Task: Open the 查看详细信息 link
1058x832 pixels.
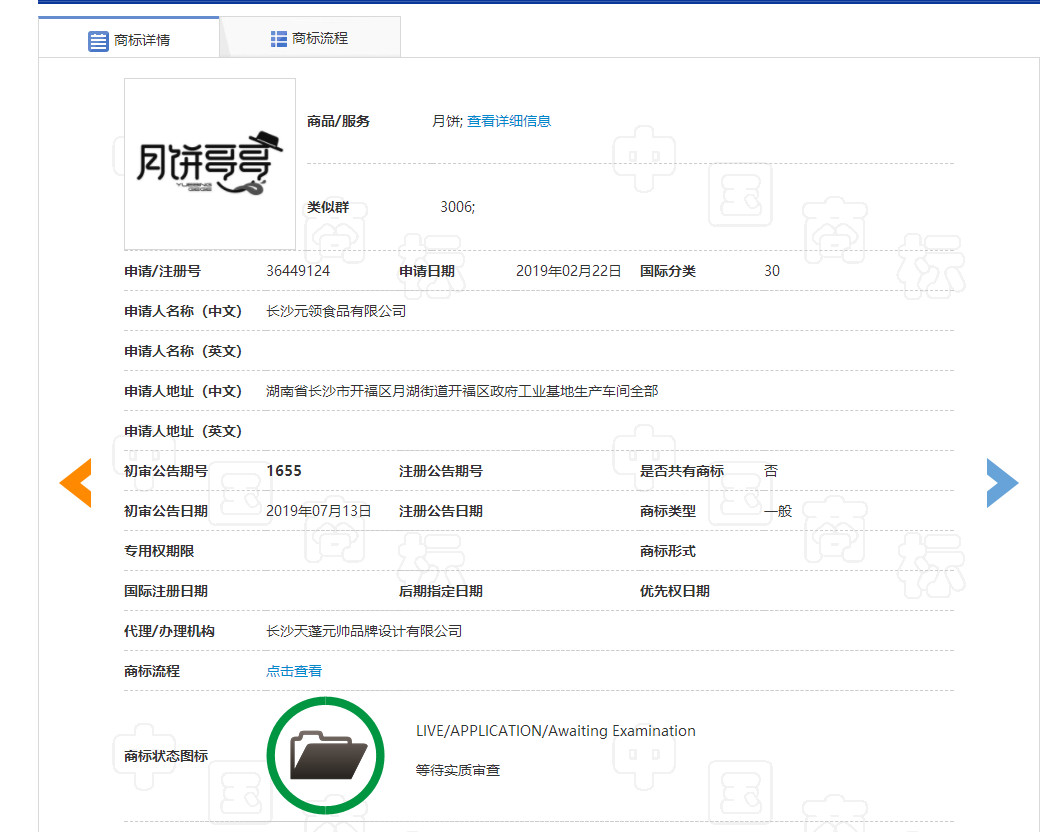Action: coord(509,121)
